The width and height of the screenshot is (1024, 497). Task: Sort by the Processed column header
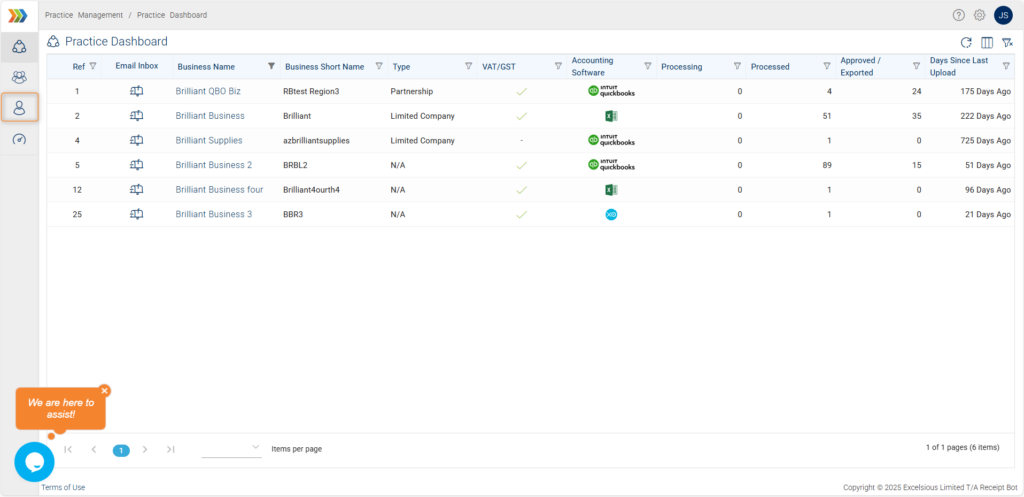(770, 67)
